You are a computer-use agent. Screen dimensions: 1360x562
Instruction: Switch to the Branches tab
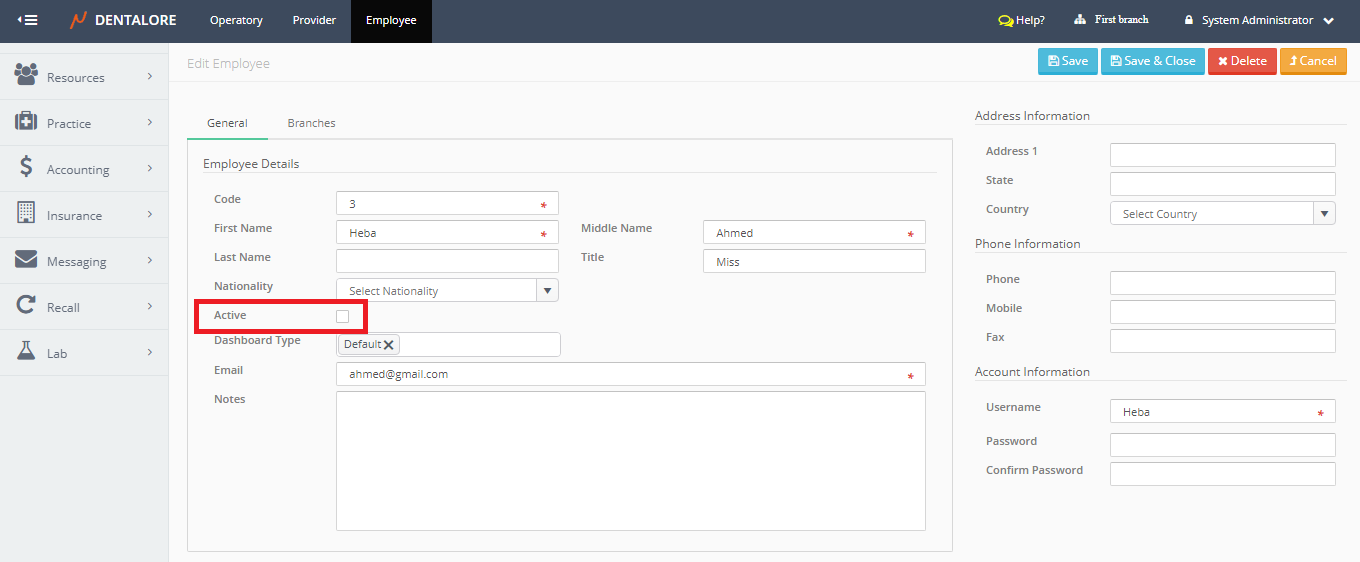pos(311,123)
